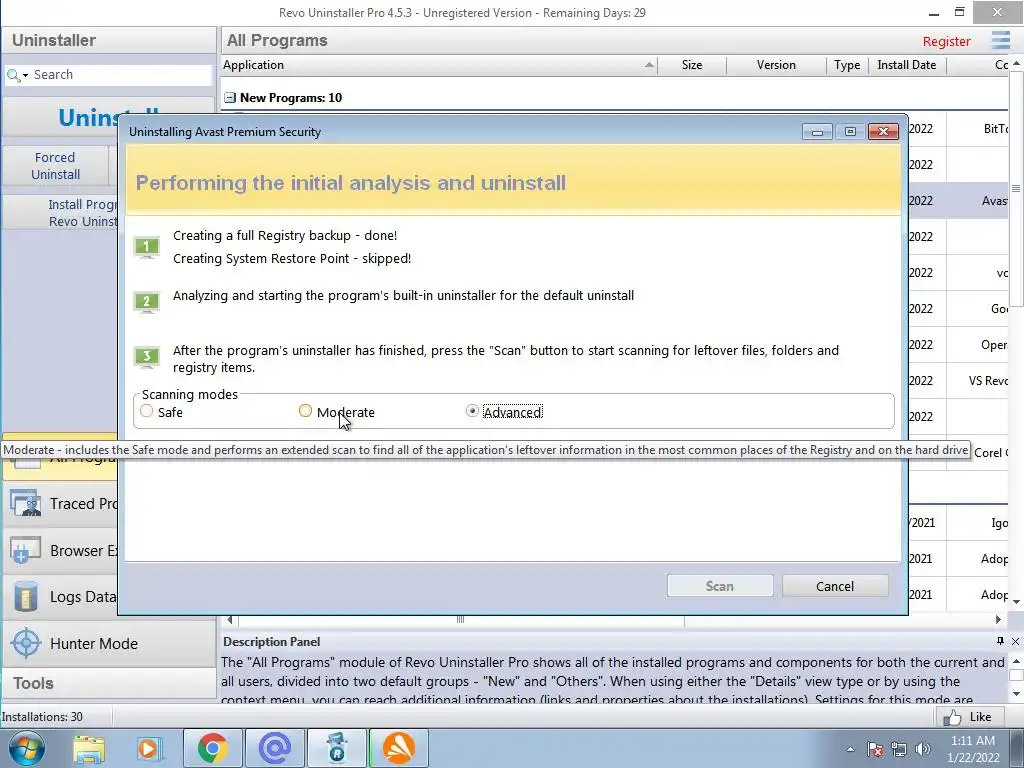1024x768 pixels.
Task: Click the step 3 monitor icon
Action: point(147,357)
